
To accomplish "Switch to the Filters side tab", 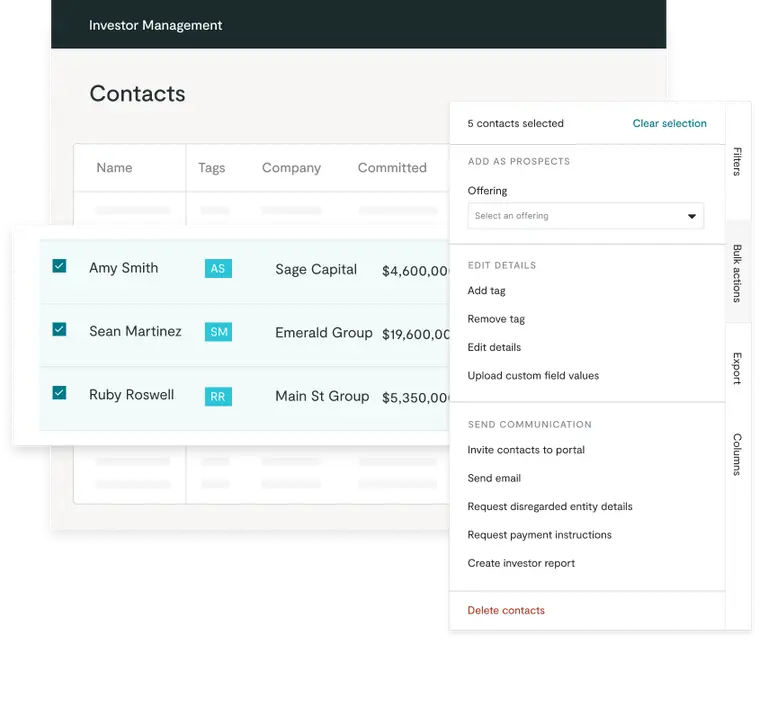I will coord(738,162).
